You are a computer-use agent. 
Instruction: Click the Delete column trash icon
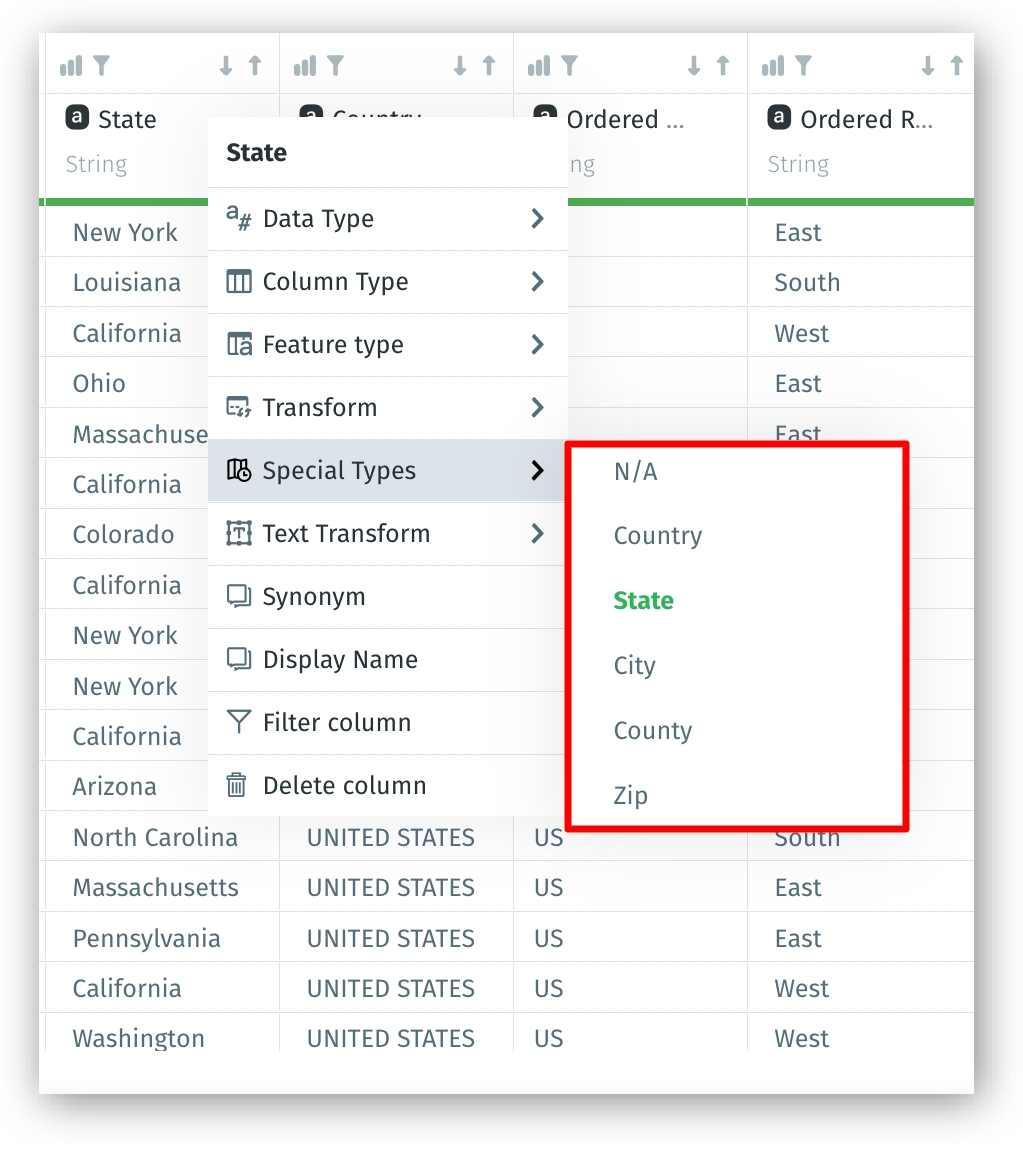click(237, 785)
